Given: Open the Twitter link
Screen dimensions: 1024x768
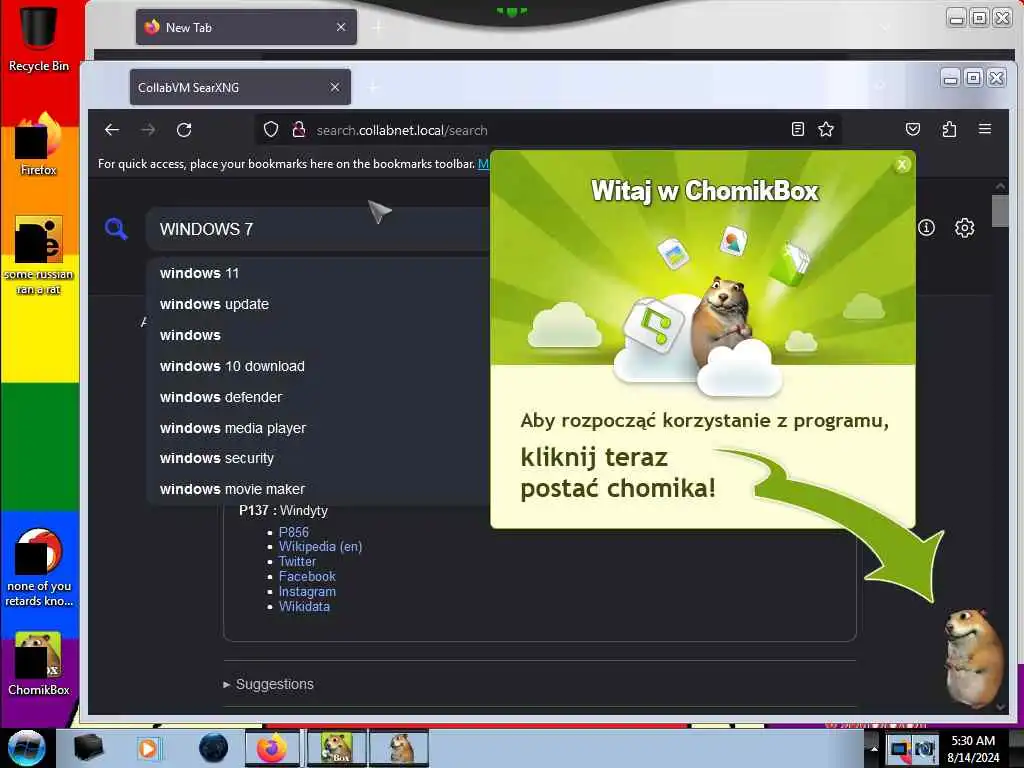Looking at the screenshot, I should click(297, 562).
